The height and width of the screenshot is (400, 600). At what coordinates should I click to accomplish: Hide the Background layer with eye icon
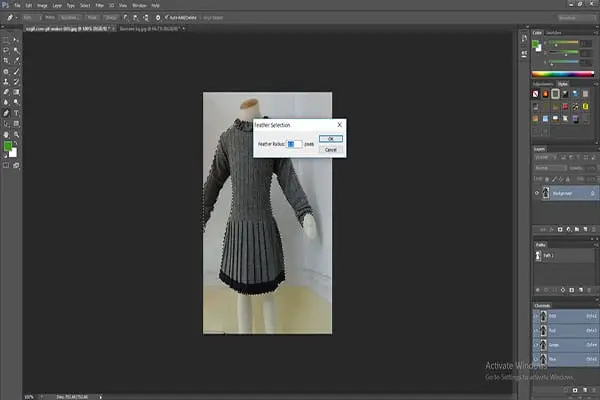pos(537,193)
